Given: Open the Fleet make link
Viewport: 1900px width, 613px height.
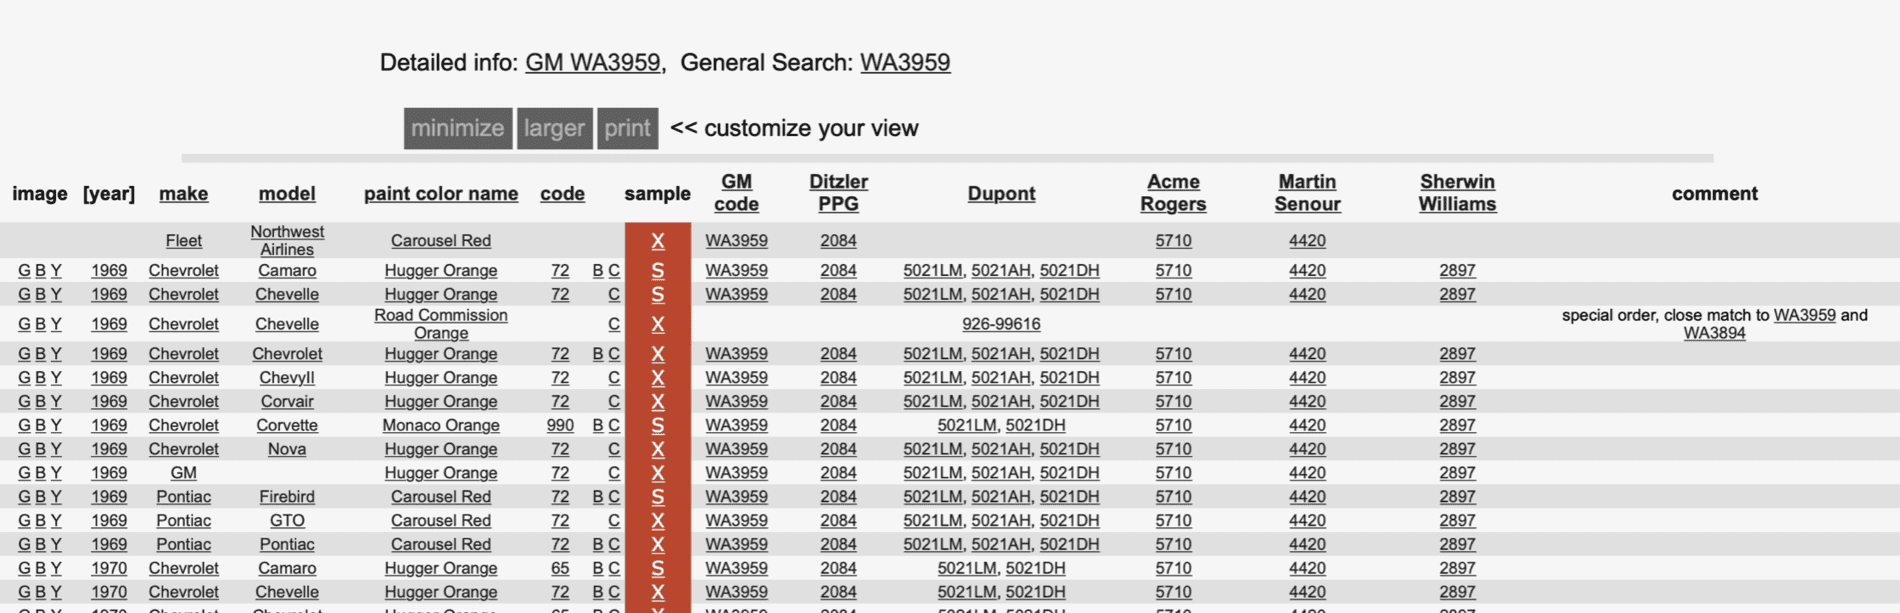Looking at the screenshot, I should (x=184, y=241).
